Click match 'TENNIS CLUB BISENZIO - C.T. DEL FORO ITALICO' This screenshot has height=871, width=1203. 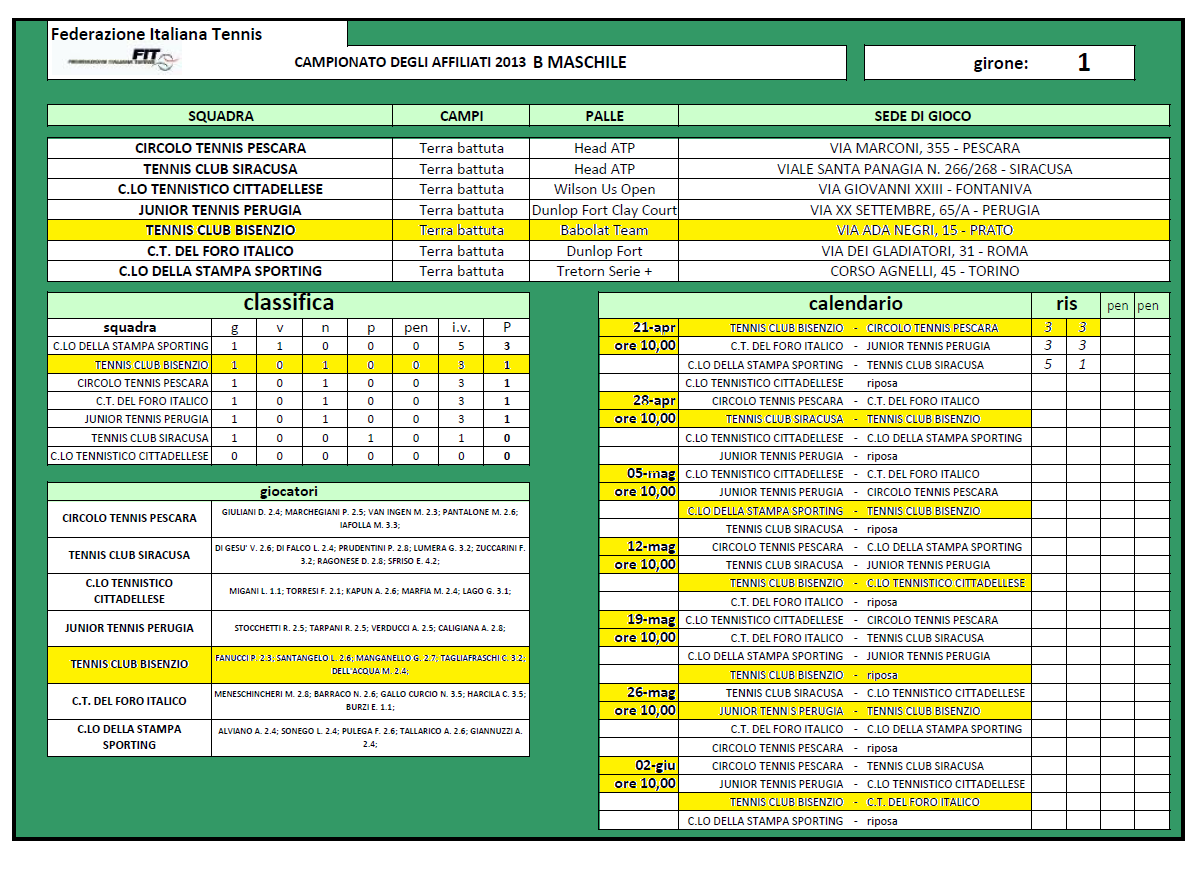tap(855, 802)
